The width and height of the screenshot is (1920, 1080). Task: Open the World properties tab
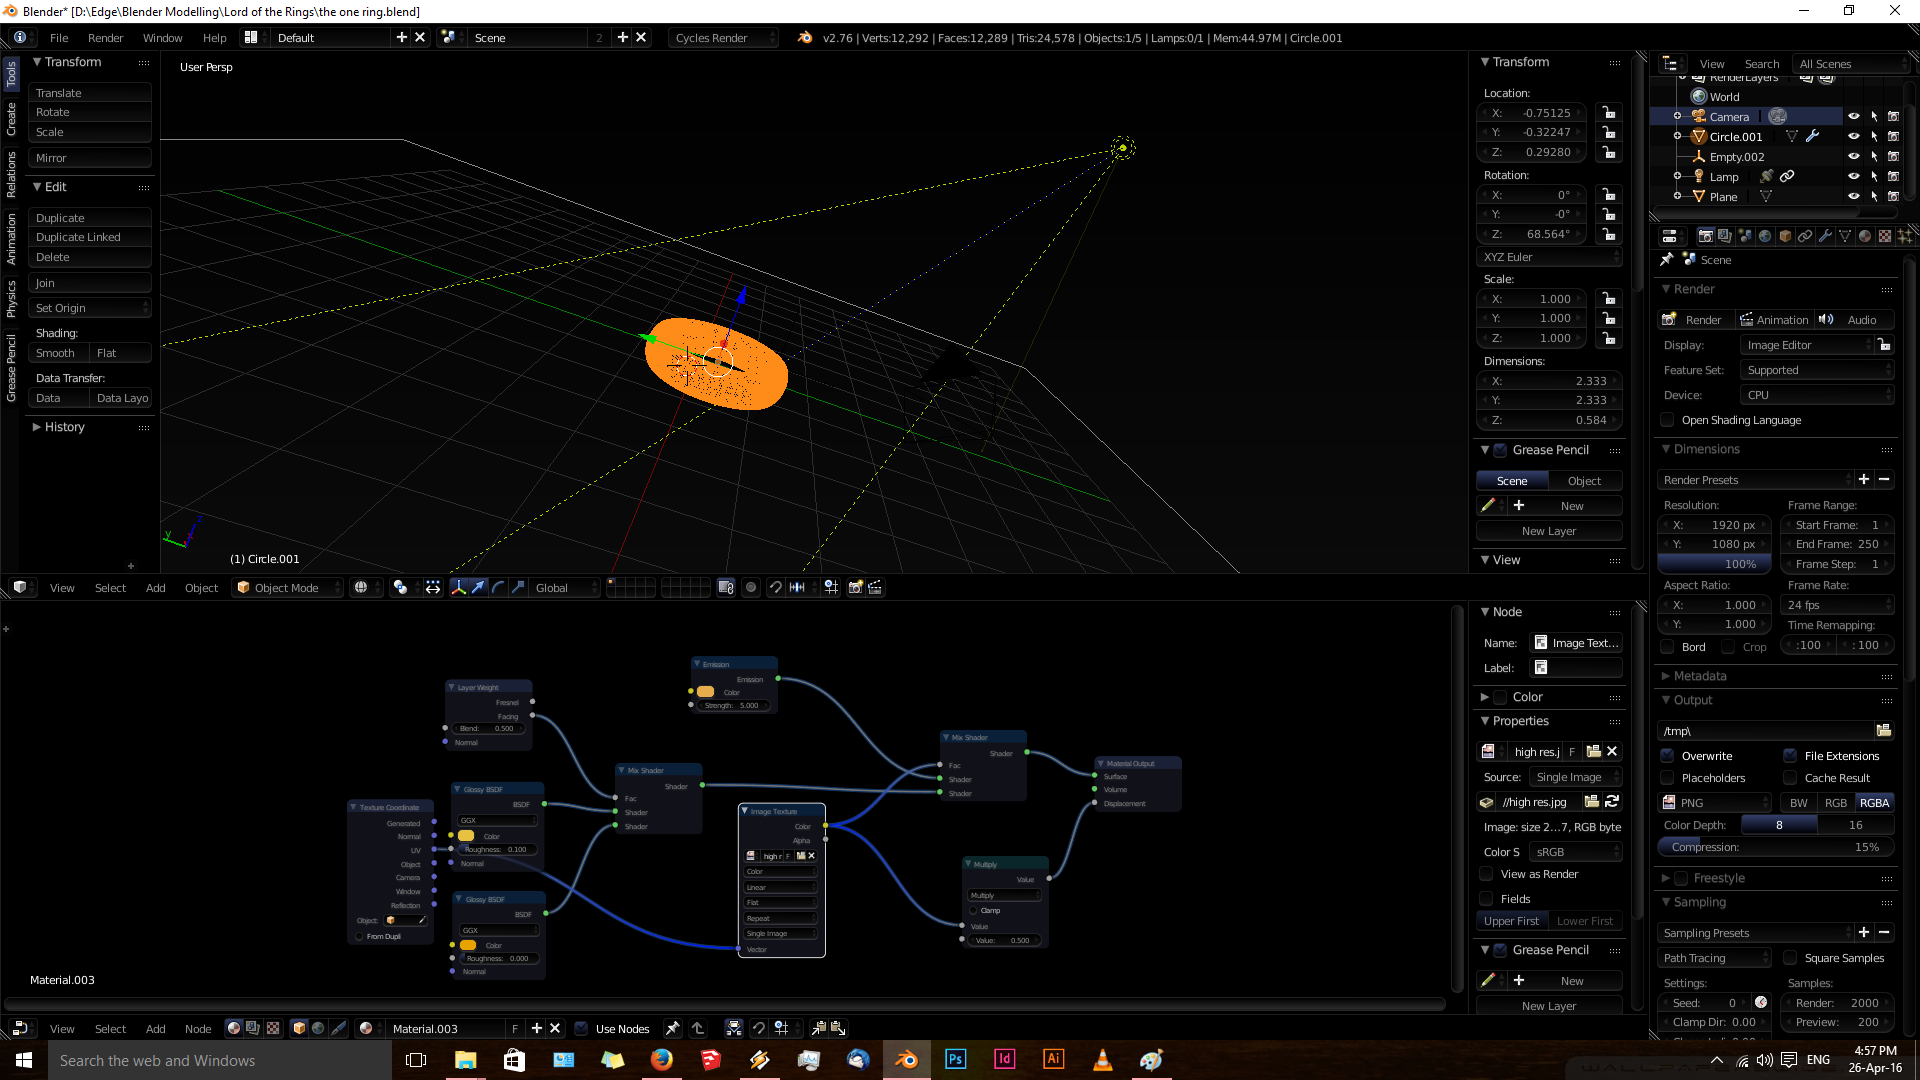[1765, 236]
